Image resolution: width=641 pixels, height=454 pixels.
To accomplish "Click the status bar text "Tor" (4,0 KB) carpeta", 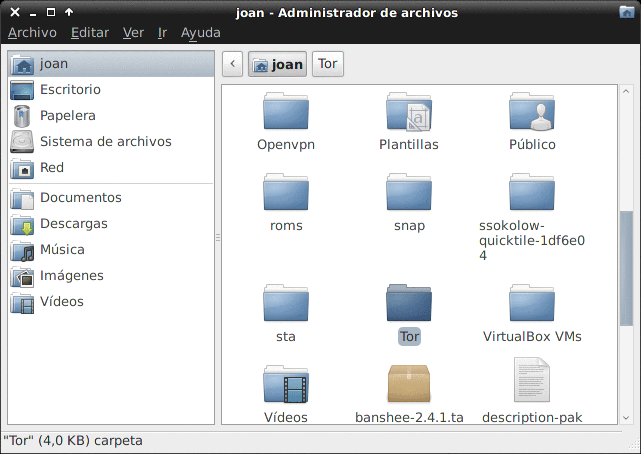I will tap(73, 441).
